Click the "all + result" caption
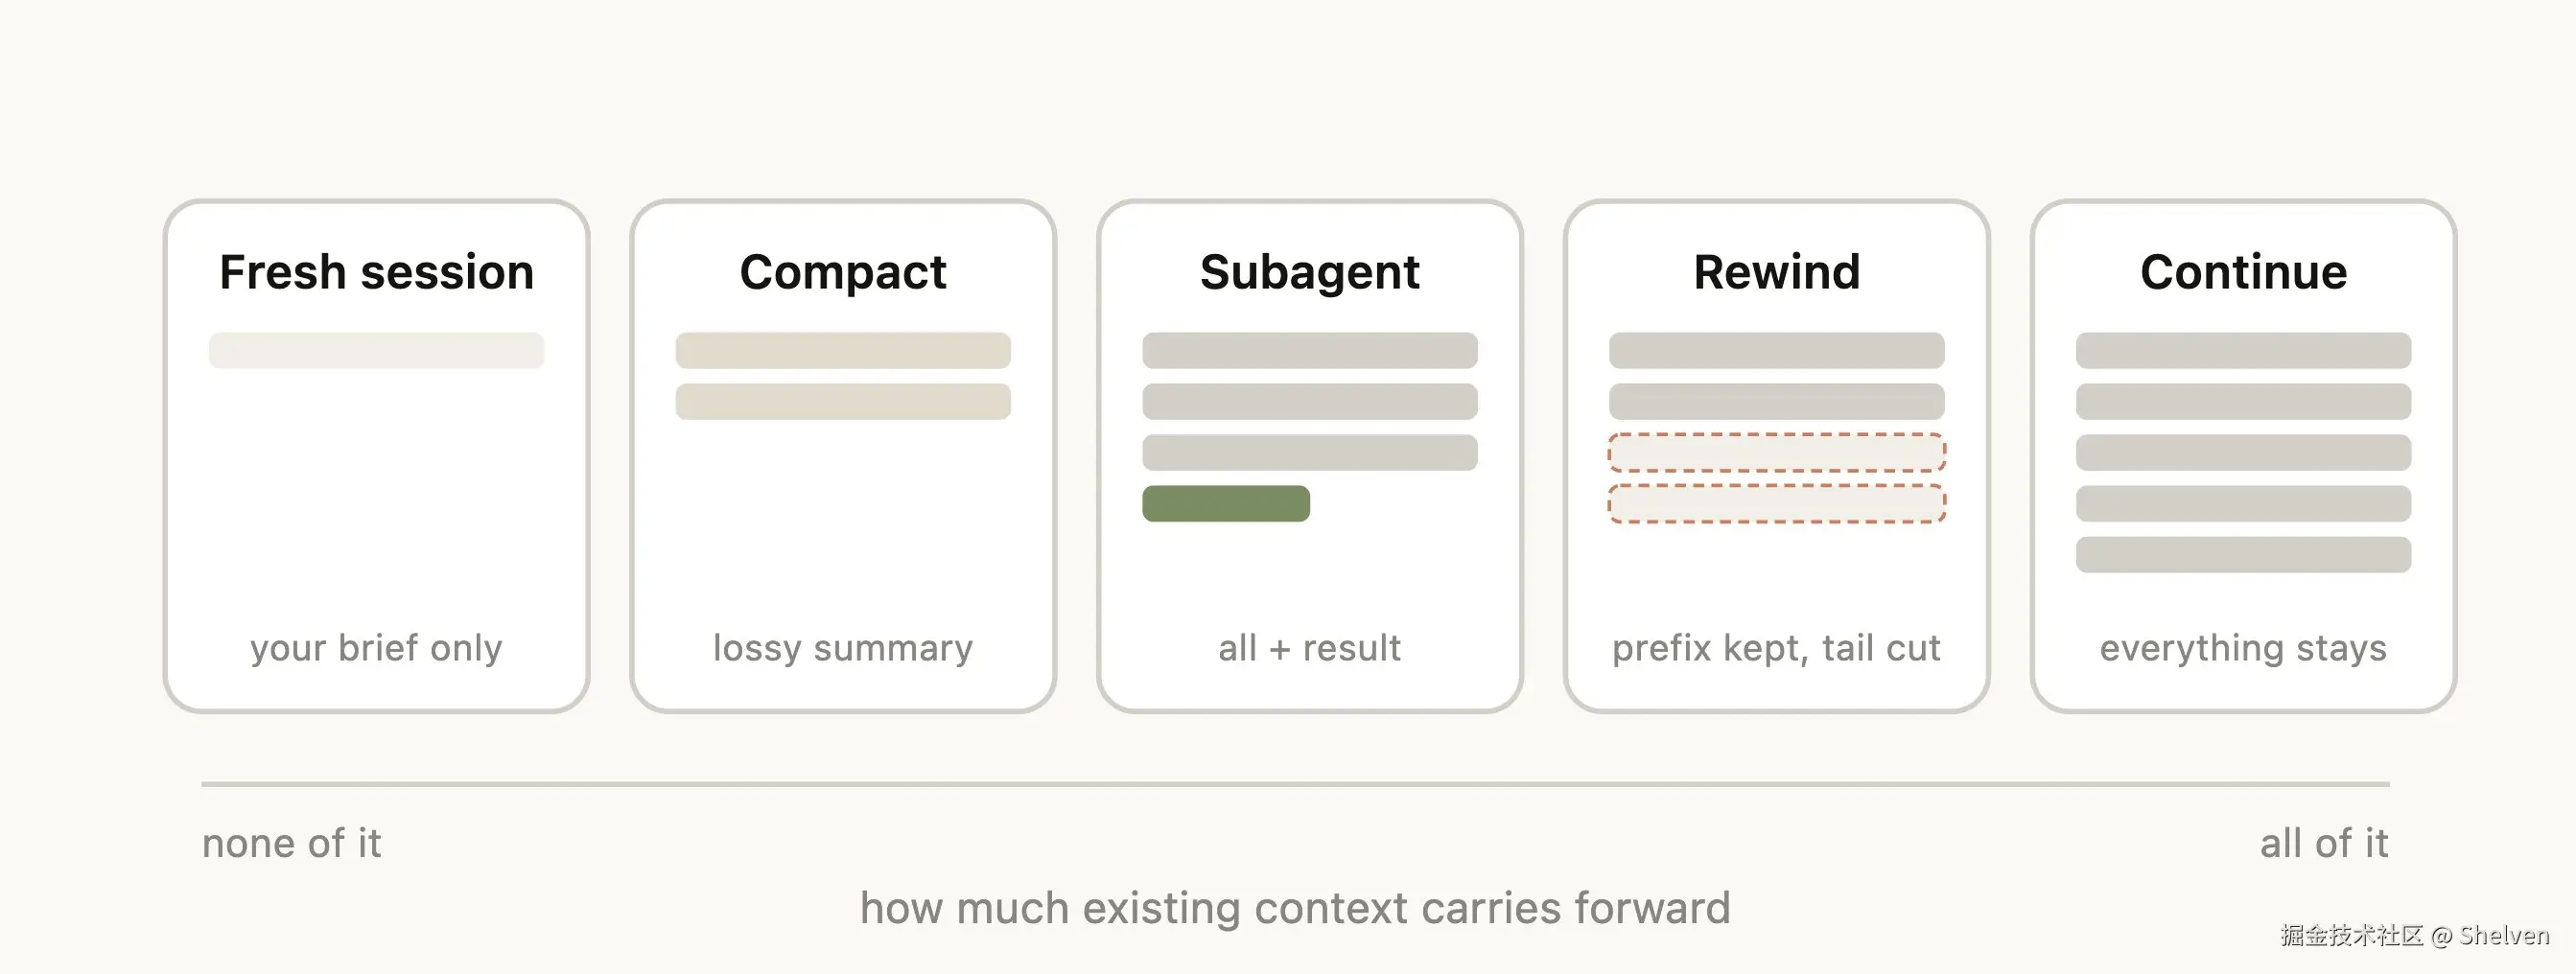This screenshot has width=2576, height=974. [1309, 648]
